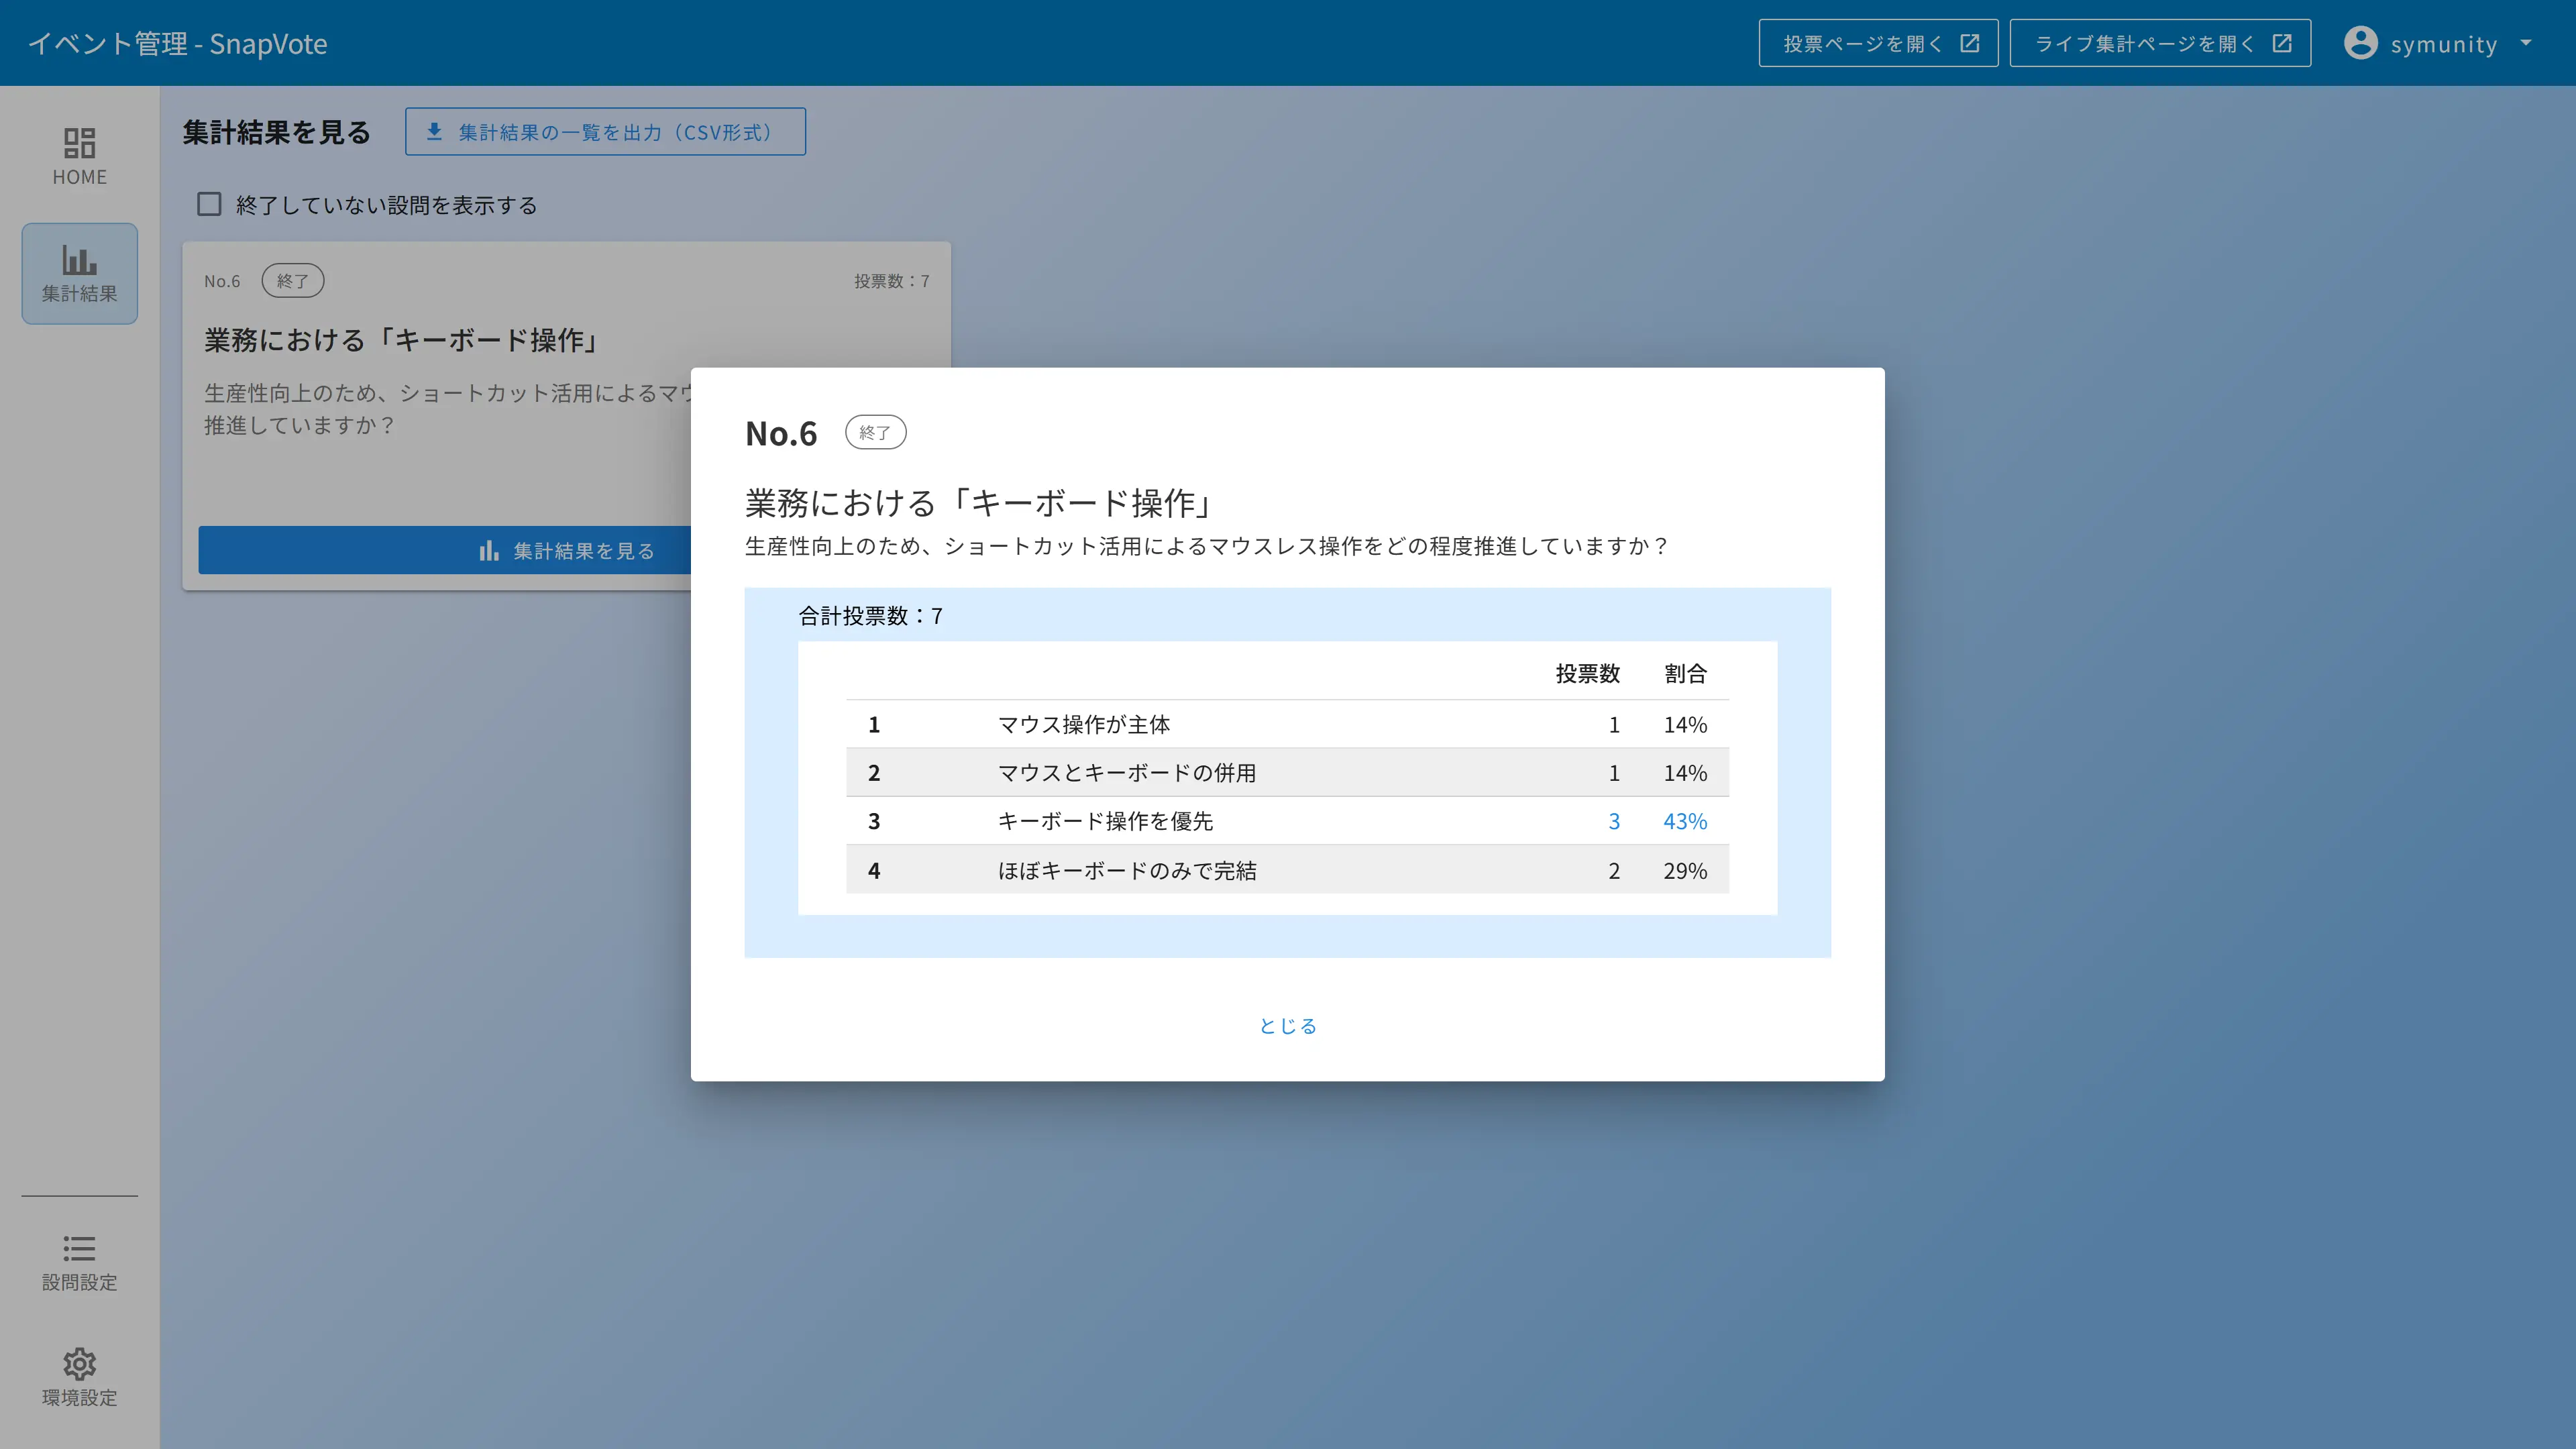
Task: Click the bar chart icon inside 集計結果を見る button
Action: pos(488,550)
